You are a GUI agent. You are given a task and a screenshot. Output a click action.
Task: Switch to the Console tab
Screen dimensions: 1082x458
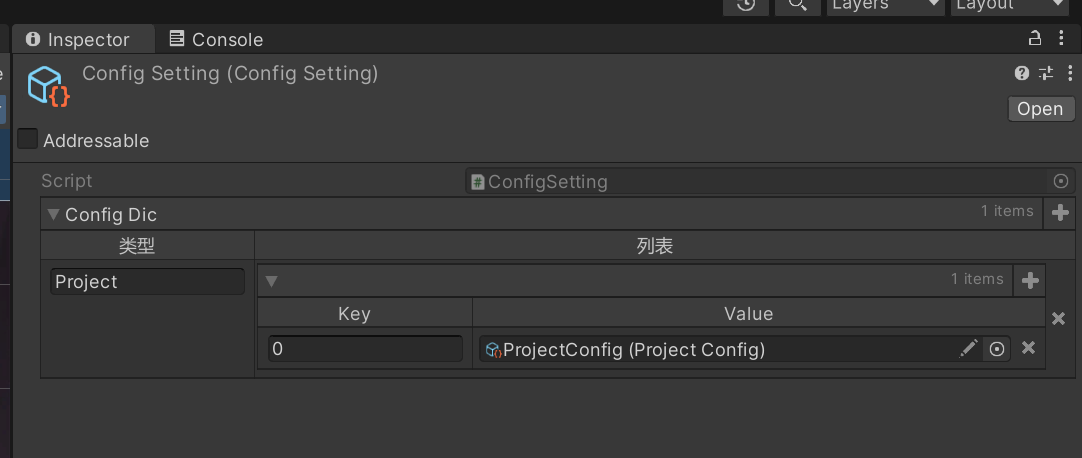pyautogui.click(x=216, y=39)
